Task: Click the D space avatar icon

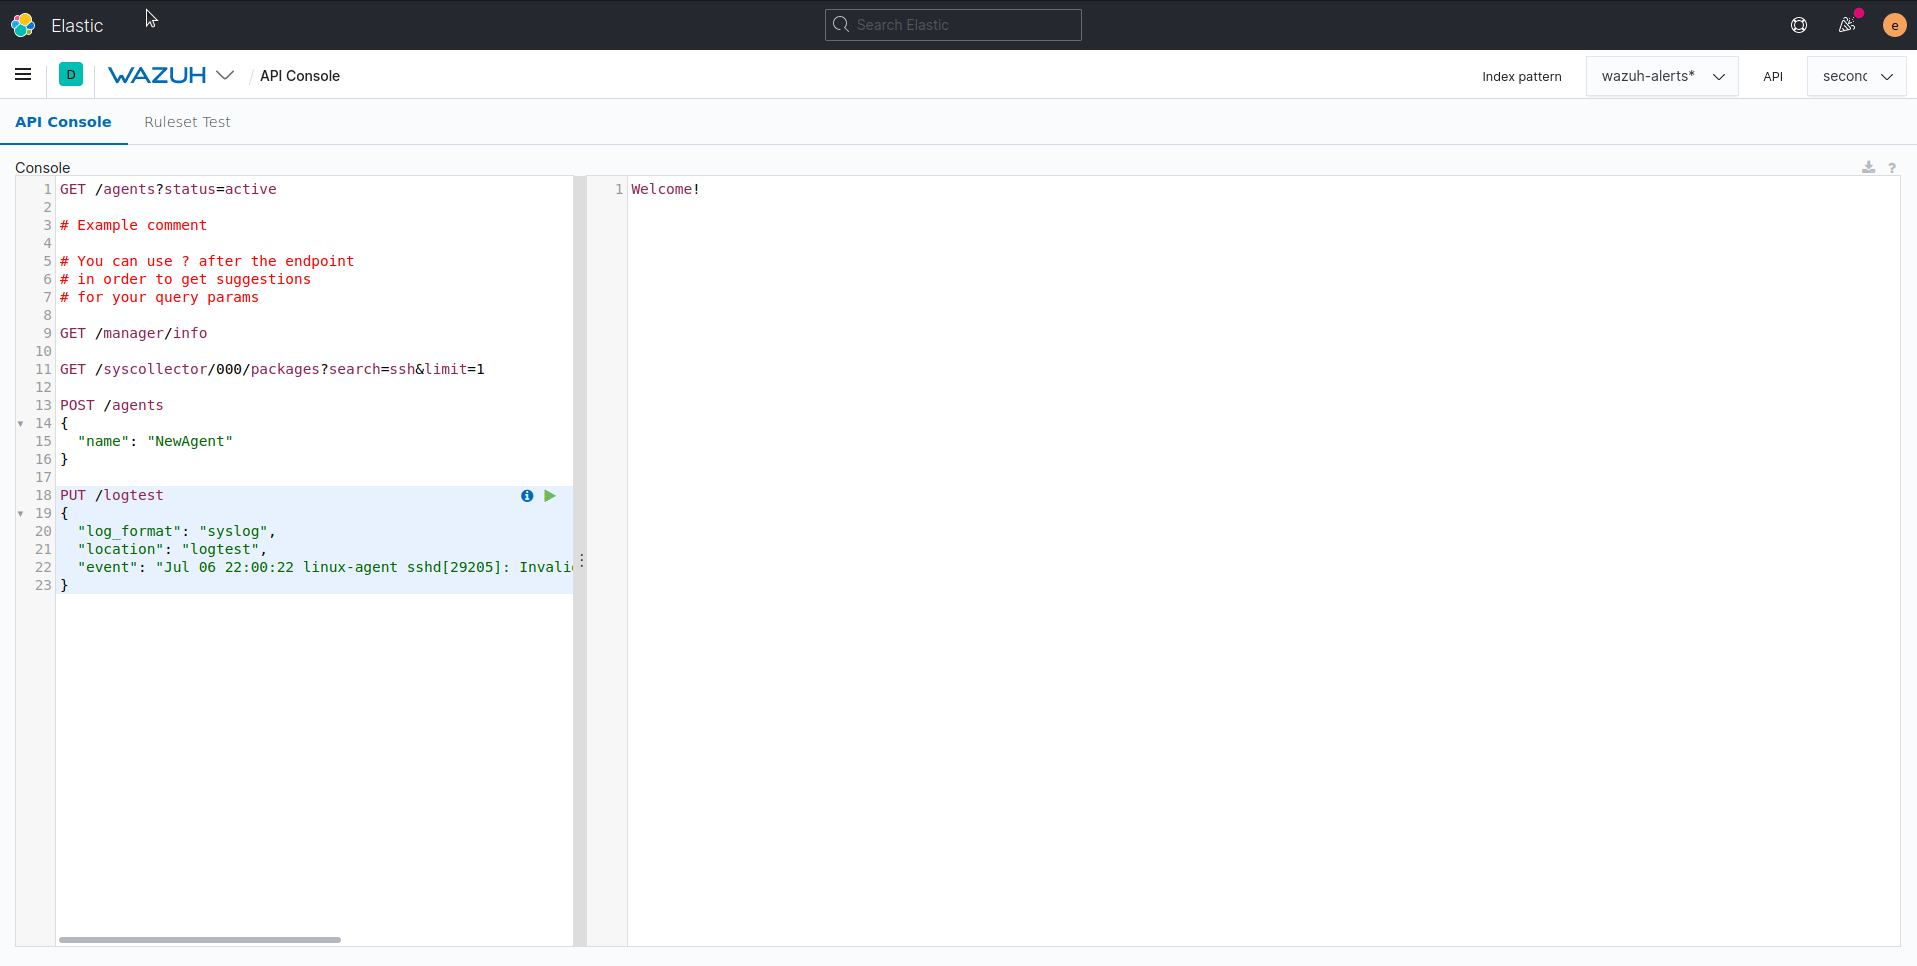Action: (x=71, y=74)
